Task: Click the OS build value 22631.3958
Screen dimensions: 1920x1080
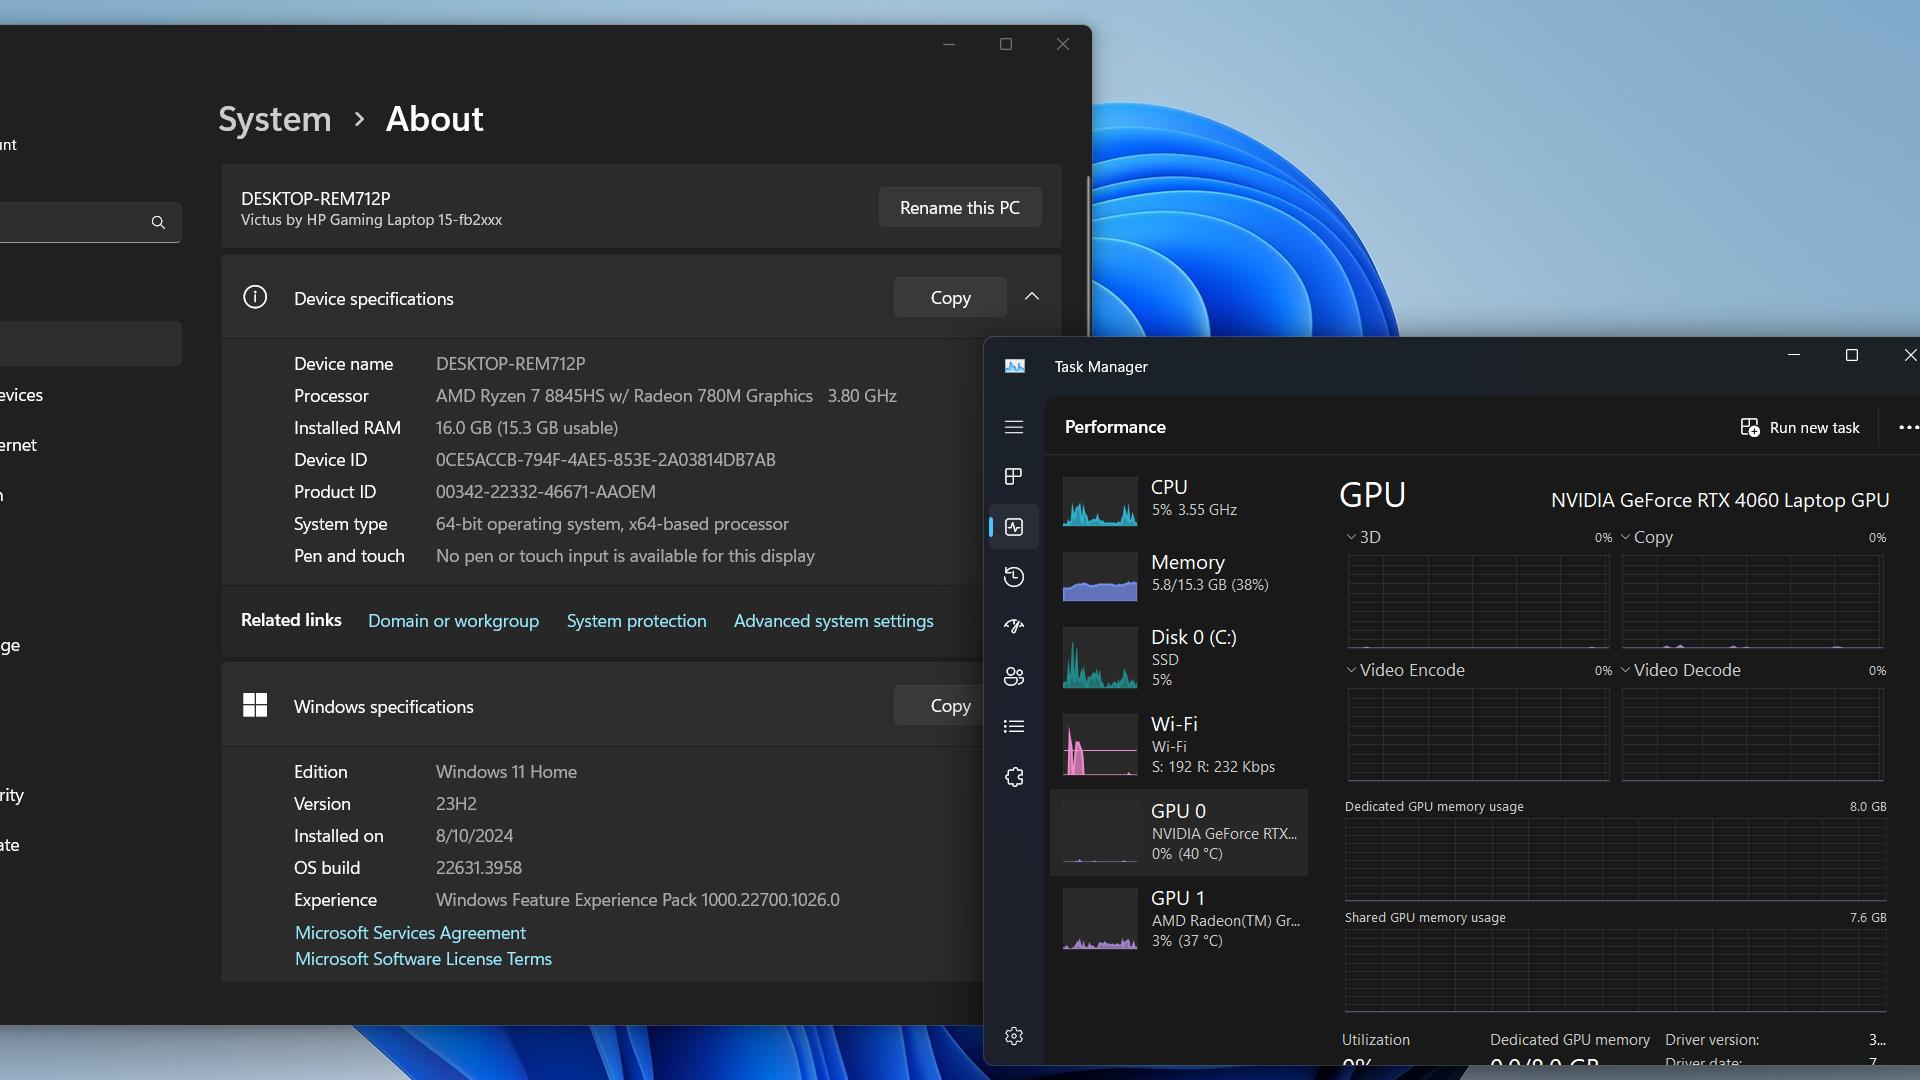Action: coord(478,868)
